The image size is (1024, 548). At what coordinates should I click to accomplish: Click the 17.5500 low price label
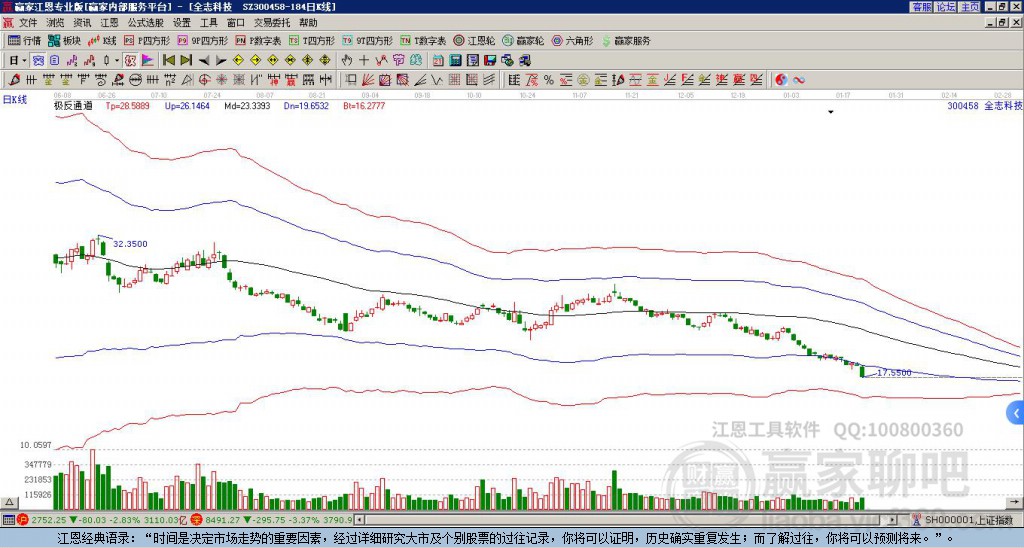click(x=894, y=372)
